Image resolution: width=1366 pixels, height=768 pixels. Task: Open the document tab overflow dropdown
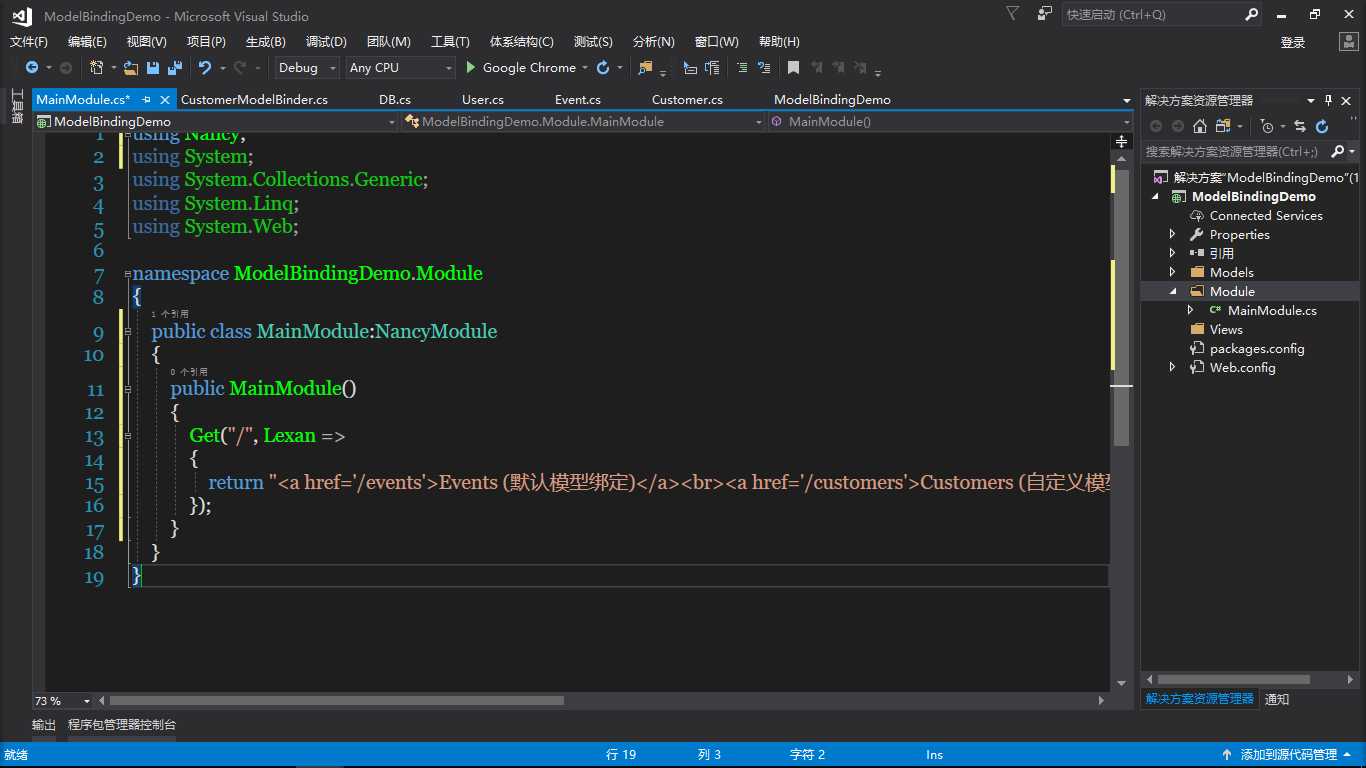[1127, 100]
